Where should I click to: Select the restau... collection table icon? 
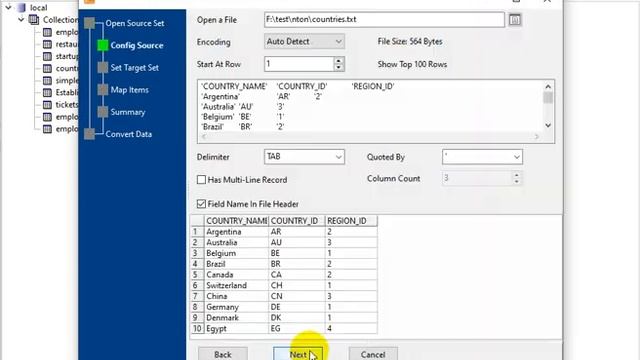pyautogui.click(x=47, y=44)
